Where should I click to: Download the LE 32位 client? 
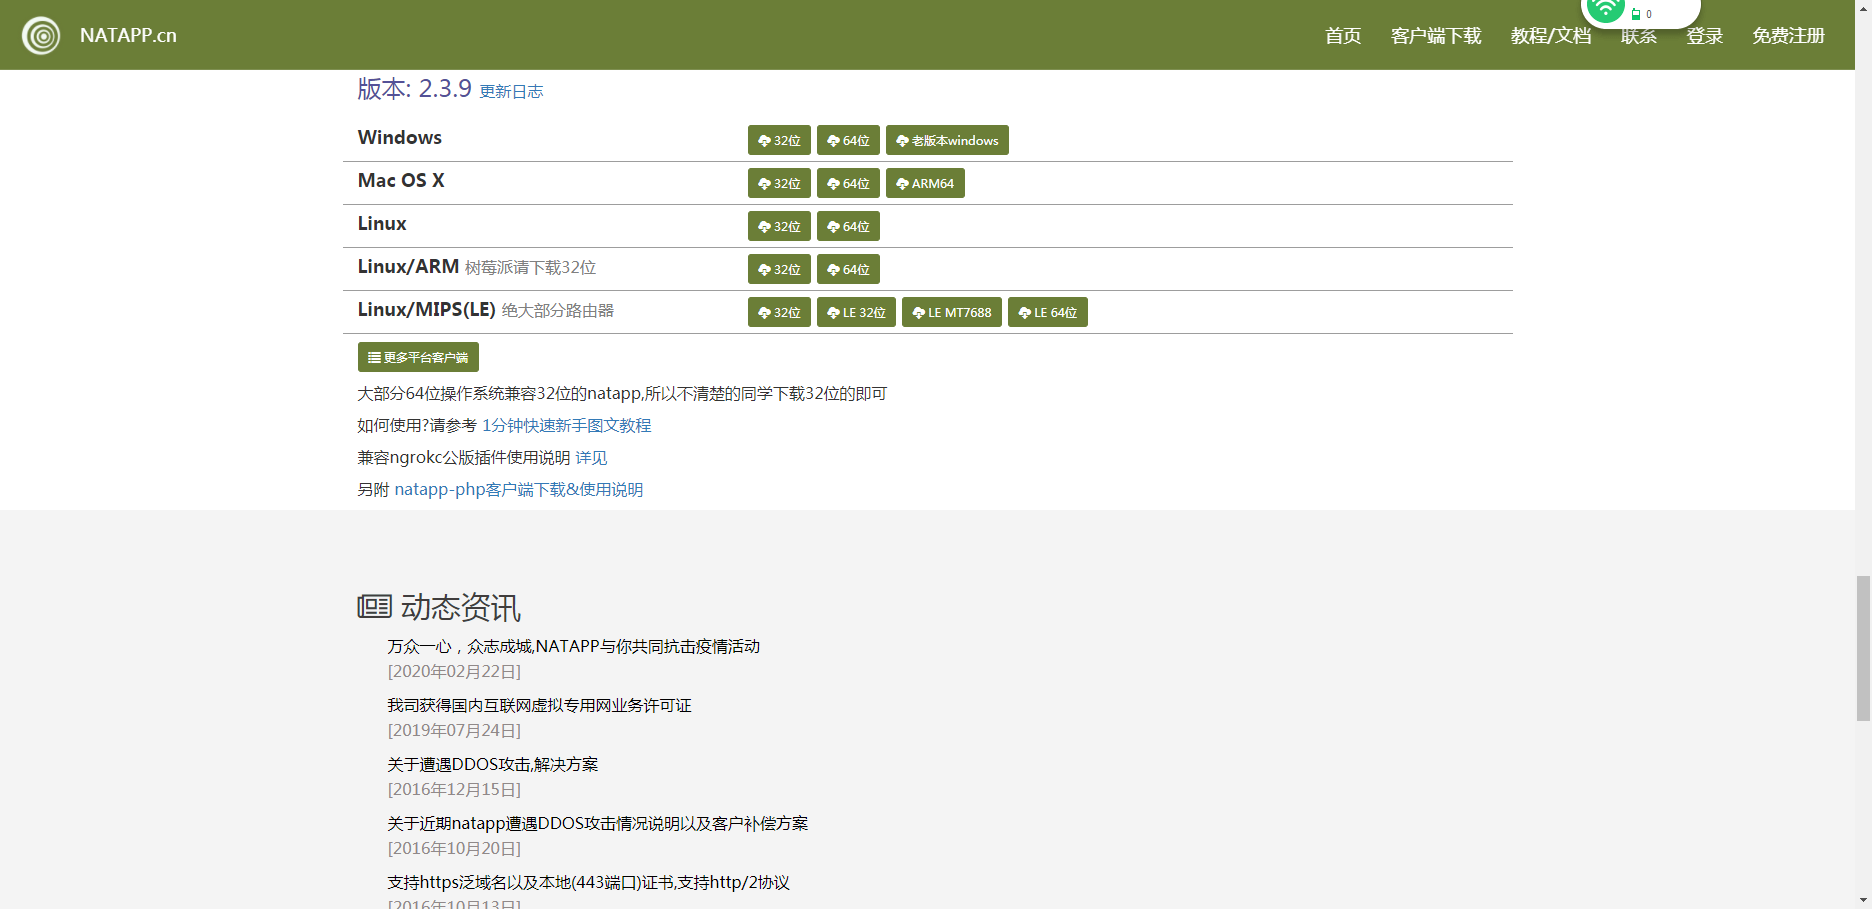[856, 312]
